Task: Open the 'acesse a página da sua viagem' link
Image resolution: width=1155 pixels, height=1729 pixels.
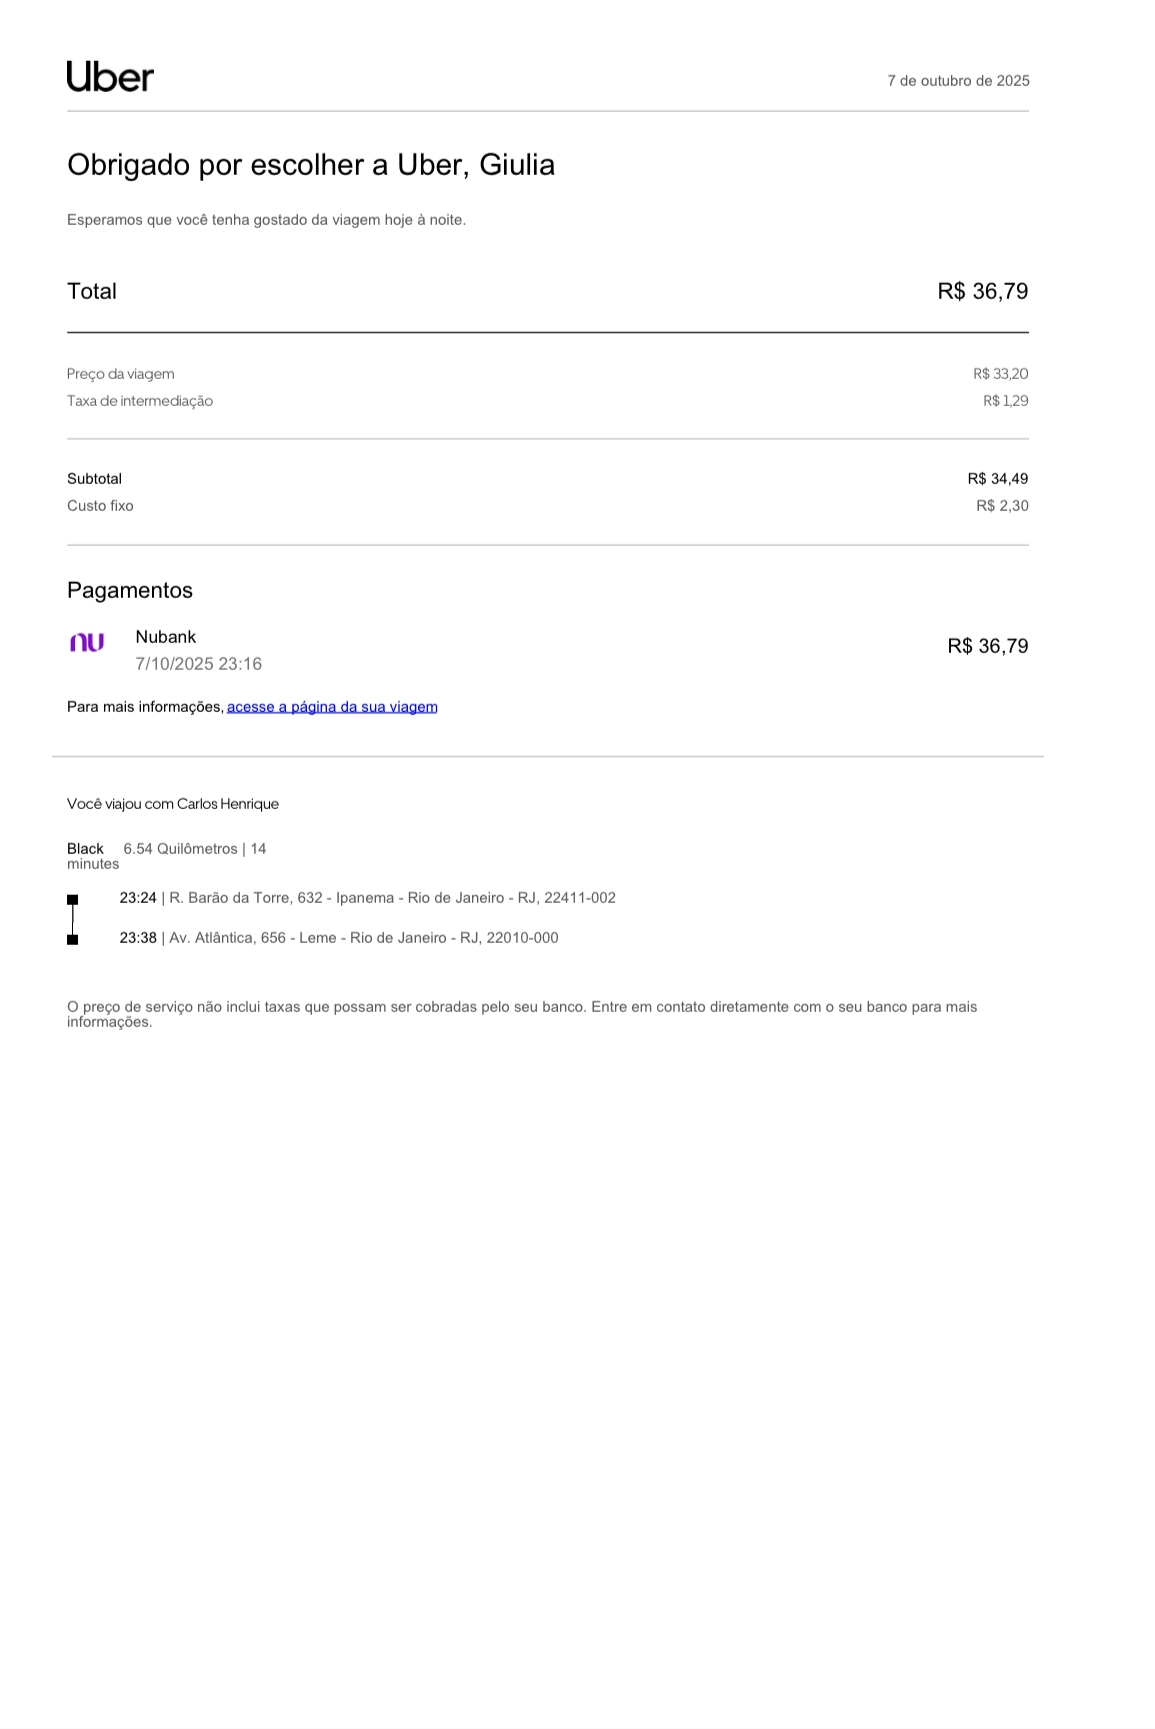Action: pos(332,707)
